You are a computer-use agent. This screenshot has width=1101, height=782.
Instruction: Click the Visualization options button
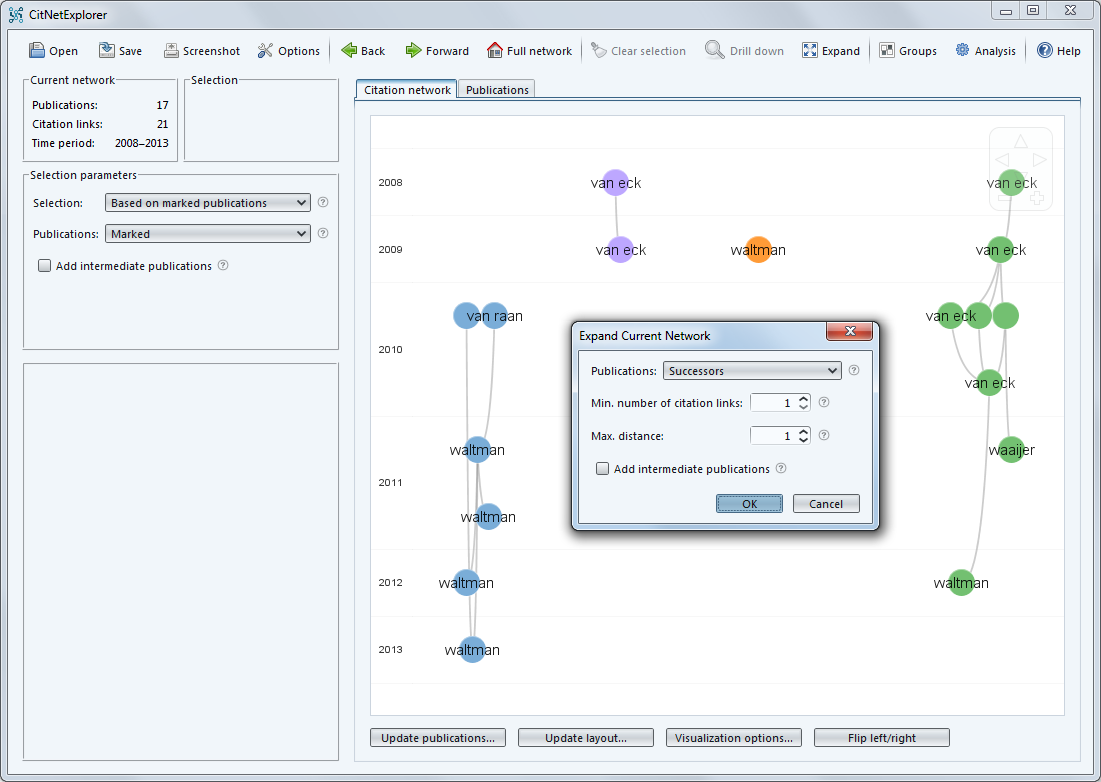click(734, 738)
